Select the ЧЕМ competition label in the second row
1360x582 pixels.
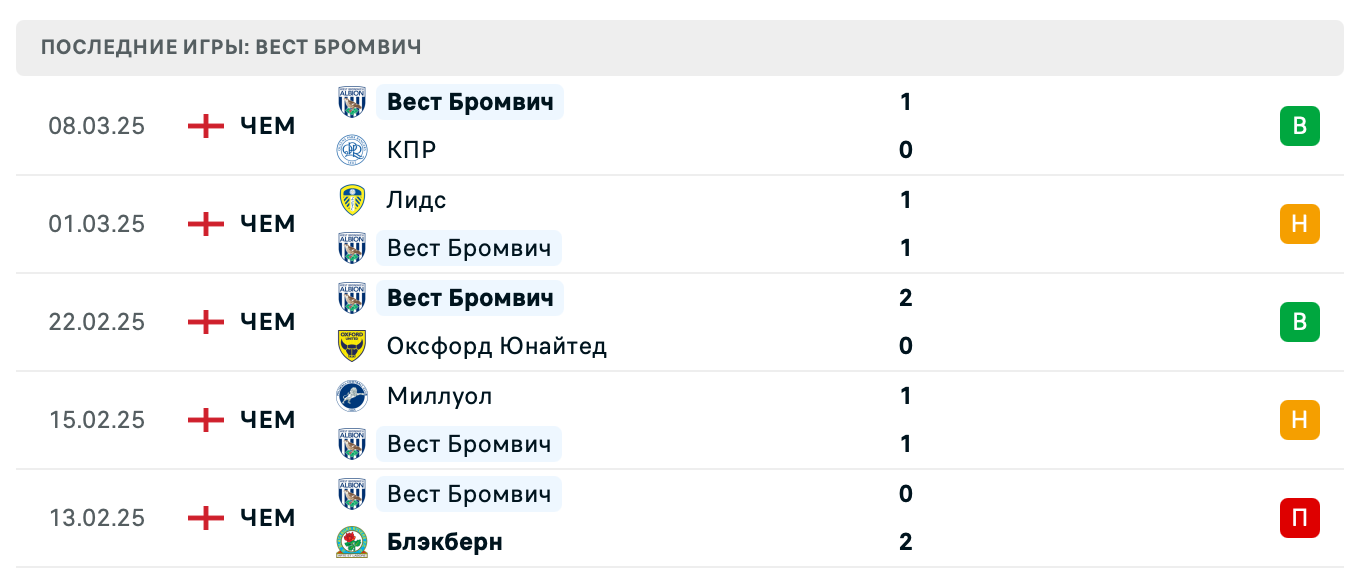[x=266, y=224]
